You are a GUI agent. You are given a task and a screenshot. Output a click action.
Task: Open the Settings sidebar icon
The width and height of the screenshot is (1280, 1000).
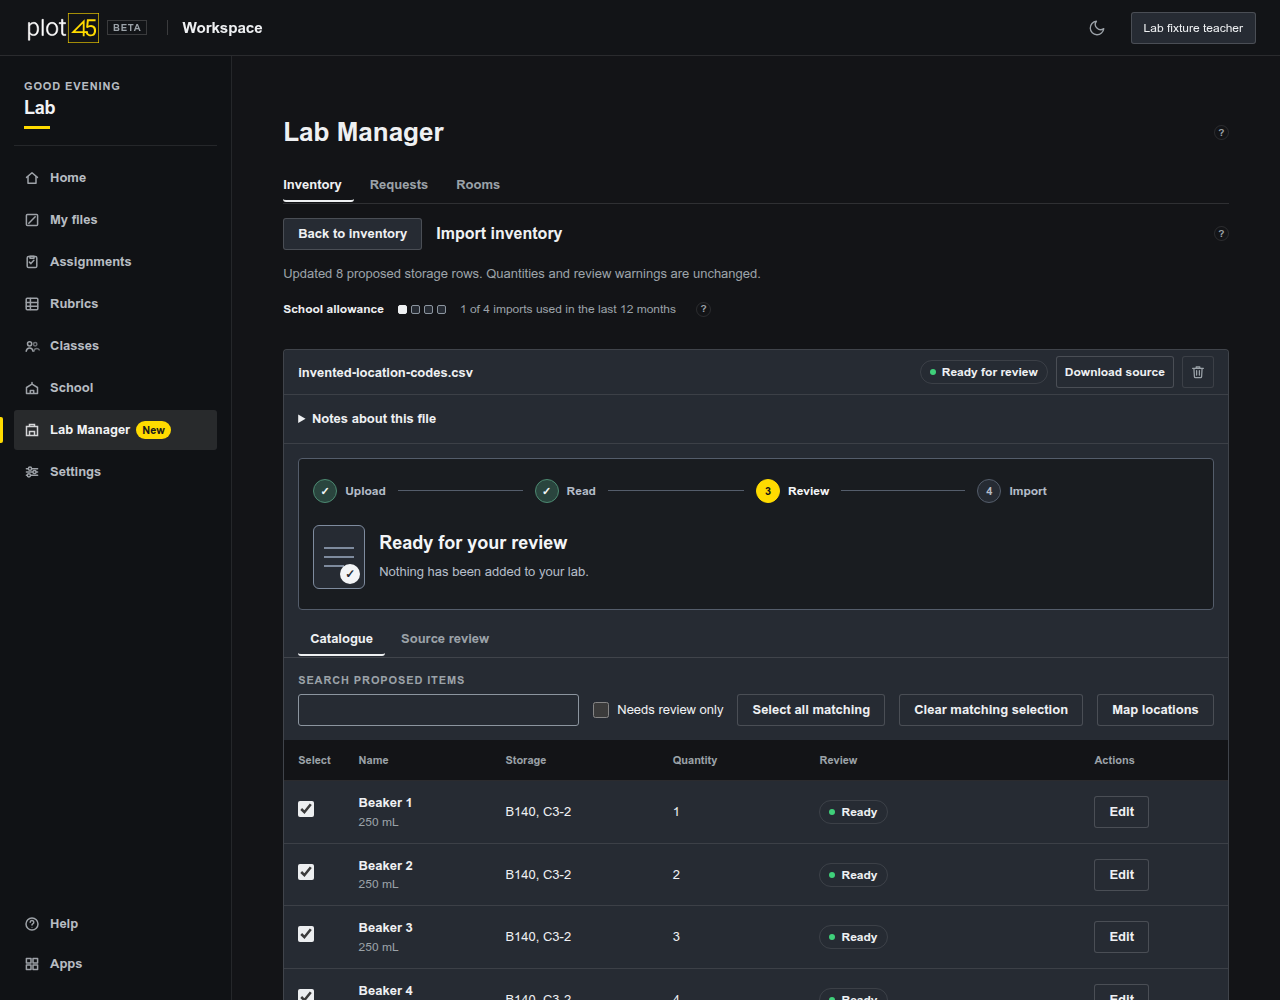[x=32, y=472]
